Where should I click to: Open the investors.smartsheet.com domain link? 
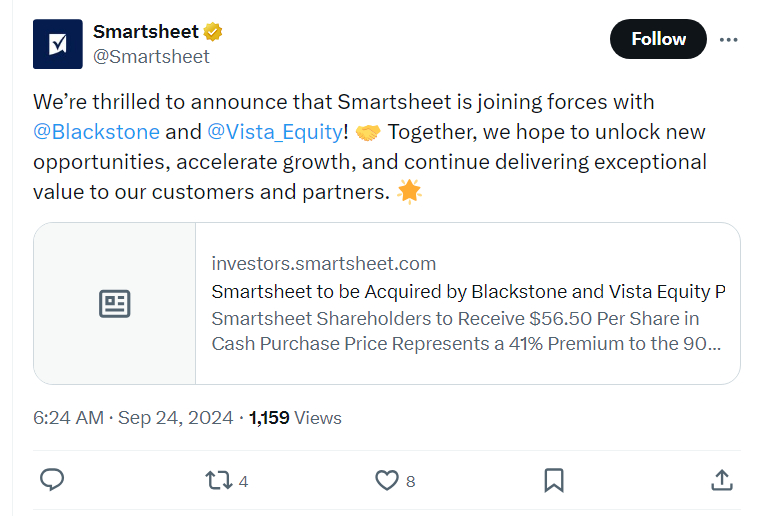(324, 264)
